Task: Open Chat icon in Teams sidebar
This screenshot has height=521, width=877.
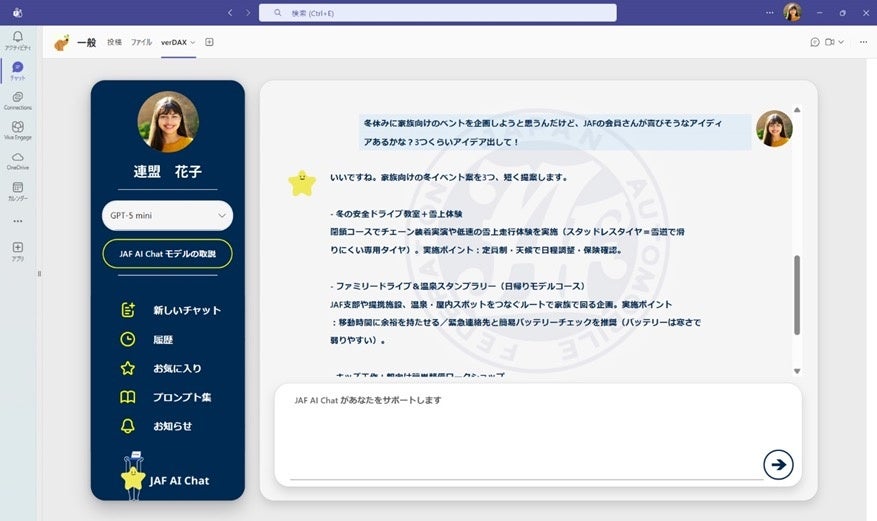Action: pyautogui.click(x=18, y=70)
